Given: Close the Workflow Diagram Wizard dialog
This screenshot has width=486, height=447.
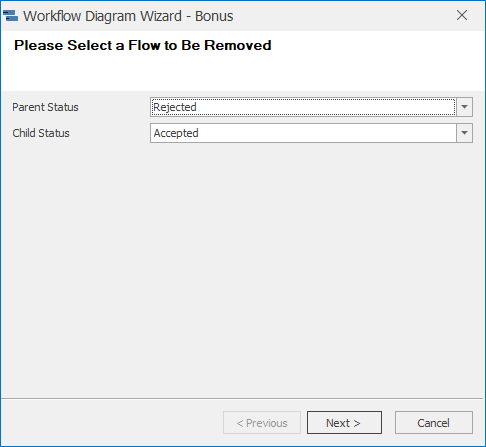Looking at the screenshot, I should pyautogui.click(x=462, y=15).
